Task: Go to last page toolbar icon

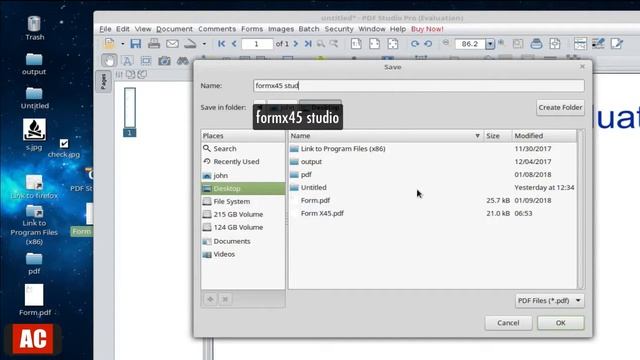Action: coord(308,44)
